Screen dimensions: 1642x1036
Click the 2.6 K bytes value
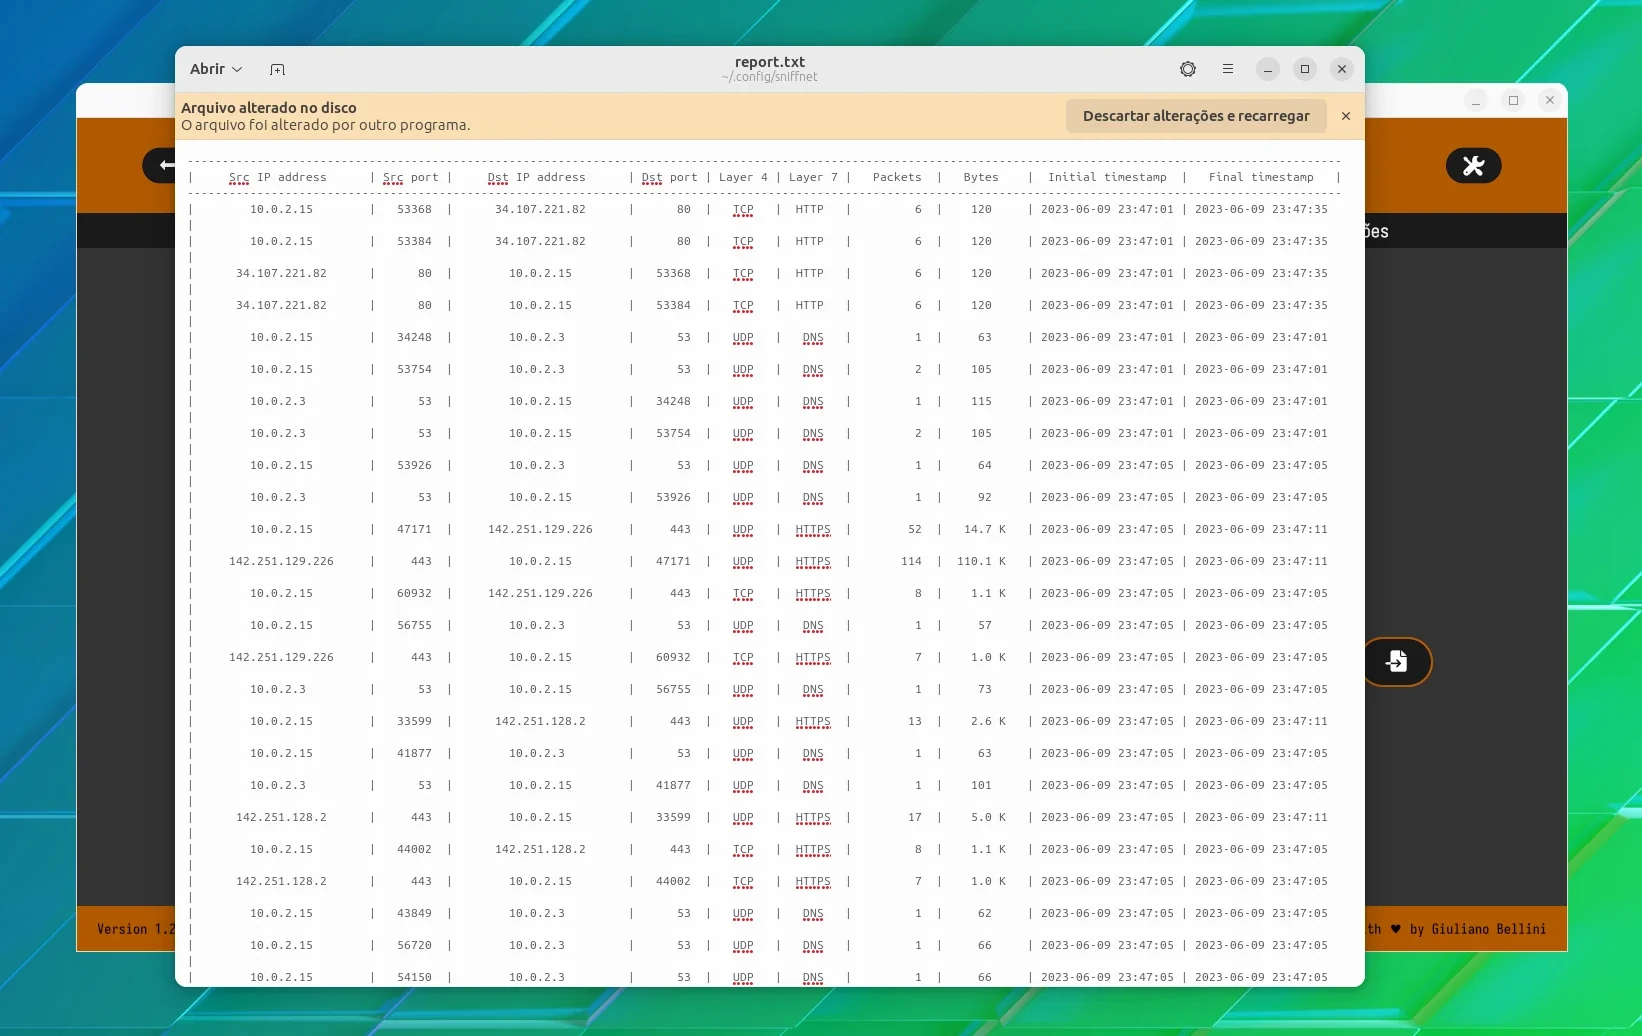[x=988, y=721]
